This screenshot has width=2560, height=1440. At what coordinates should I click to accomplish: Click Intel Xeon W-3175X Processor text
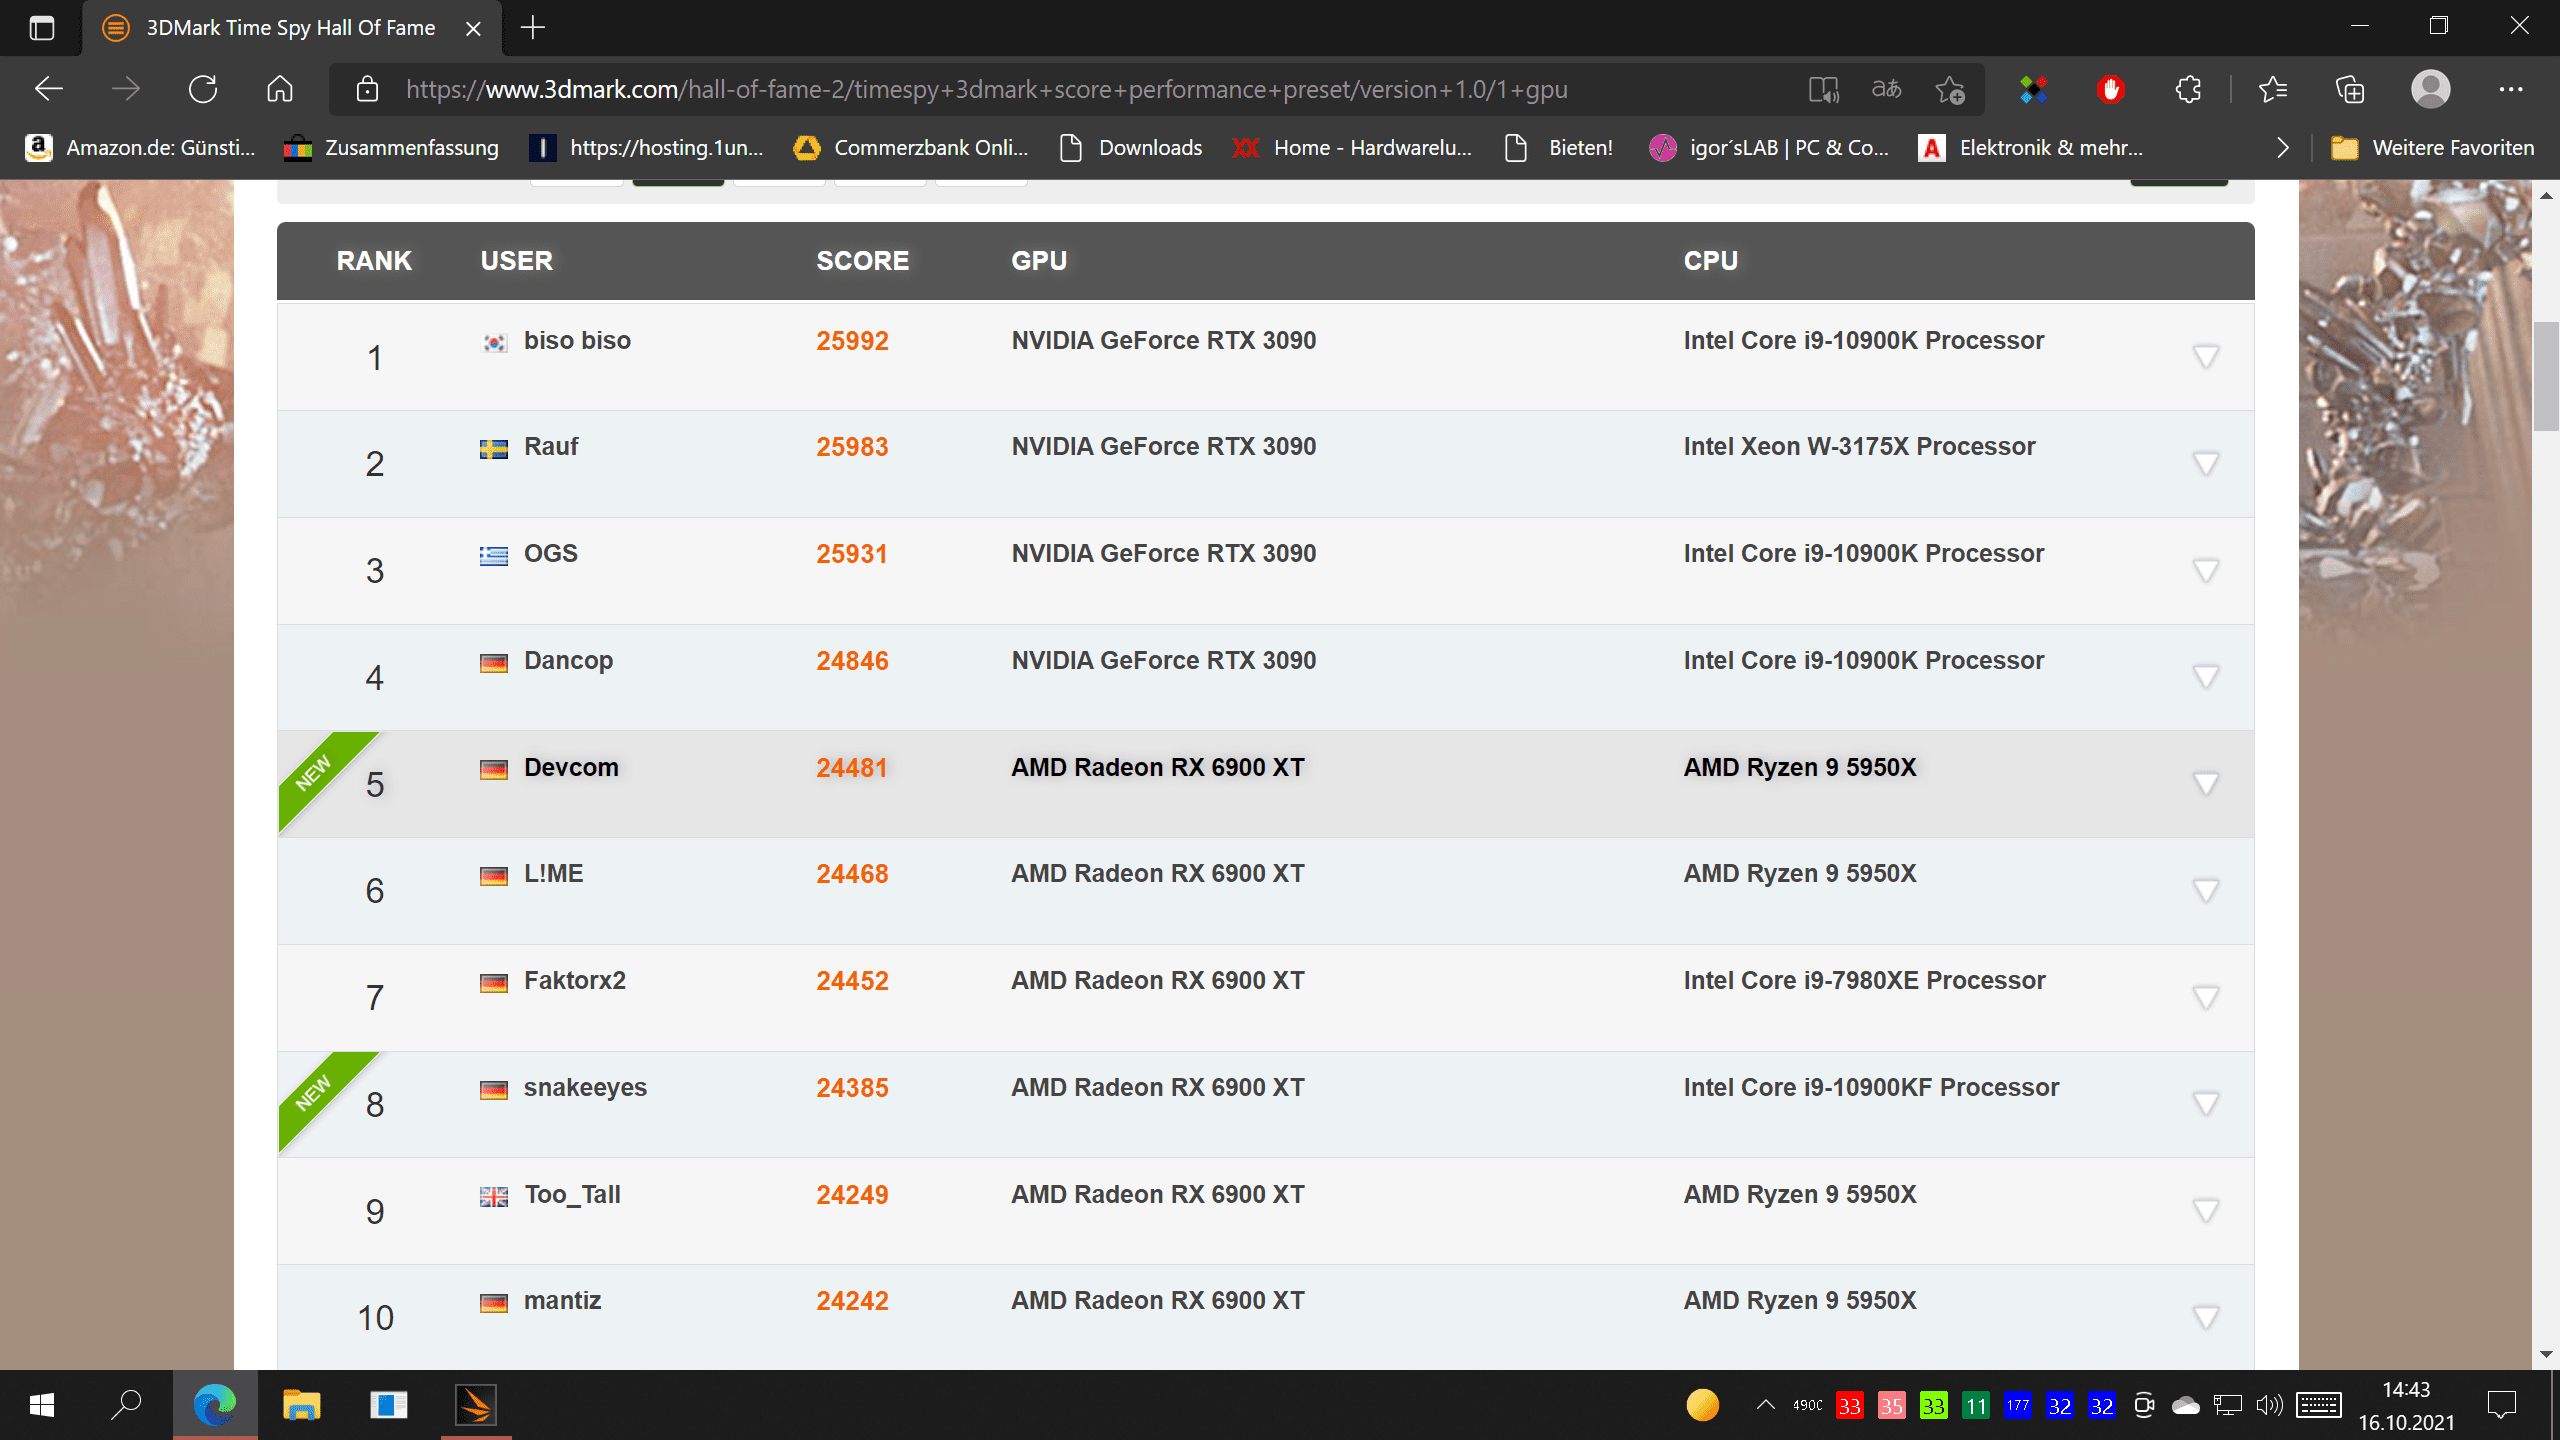[x=1859, y=446]
